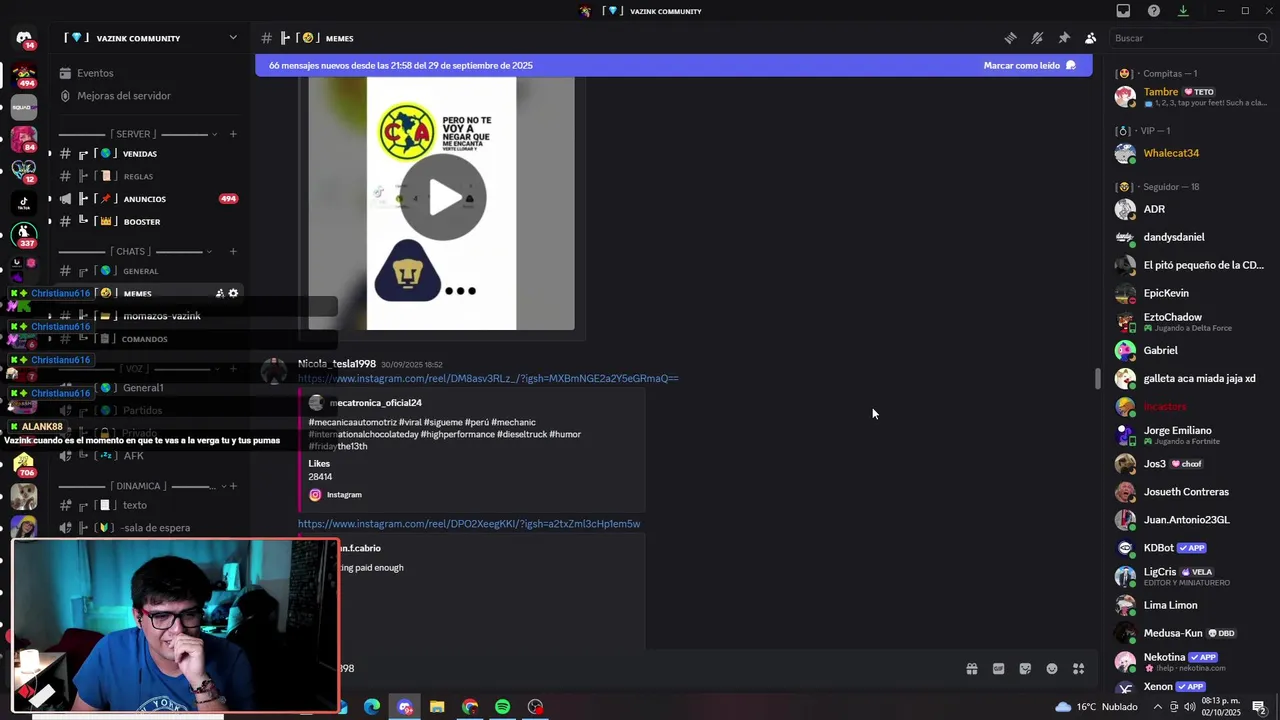The image size is (1280, 720).
Task: Click create invite icon on MEMES channel
Action: pos(219,293)
